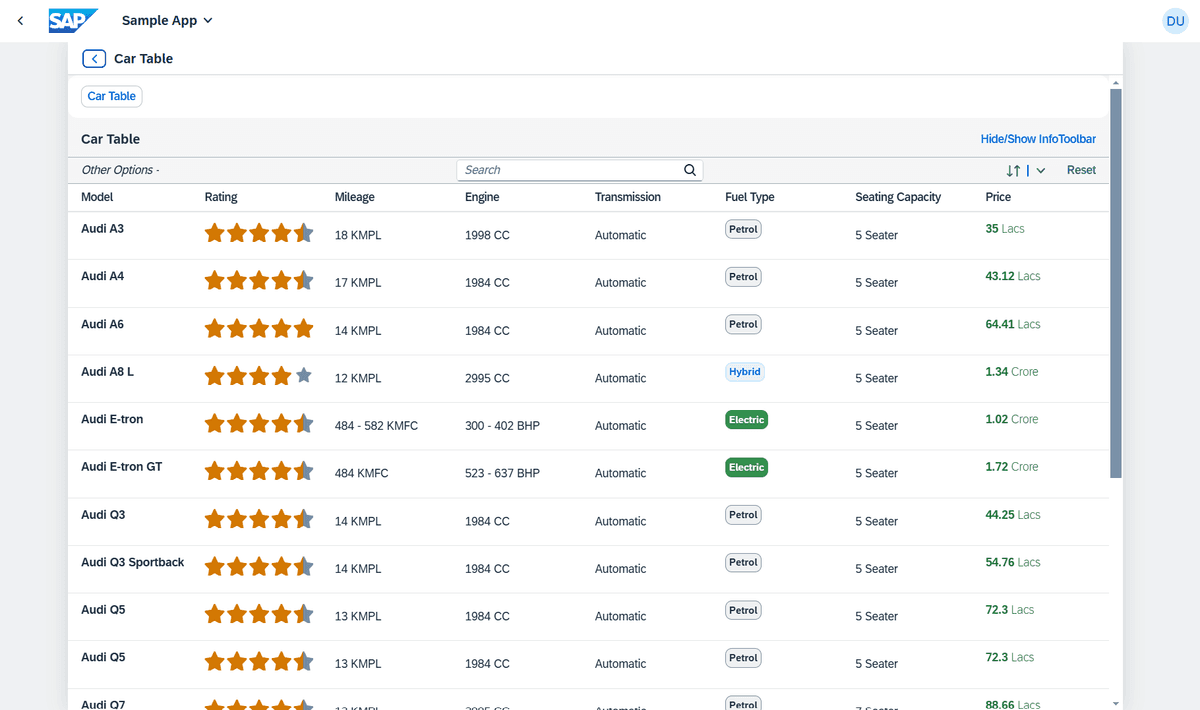The height and width of the screenshot is (710, 1200).
Task: Select the Audi A6 model name
Action: click(102, 324)
